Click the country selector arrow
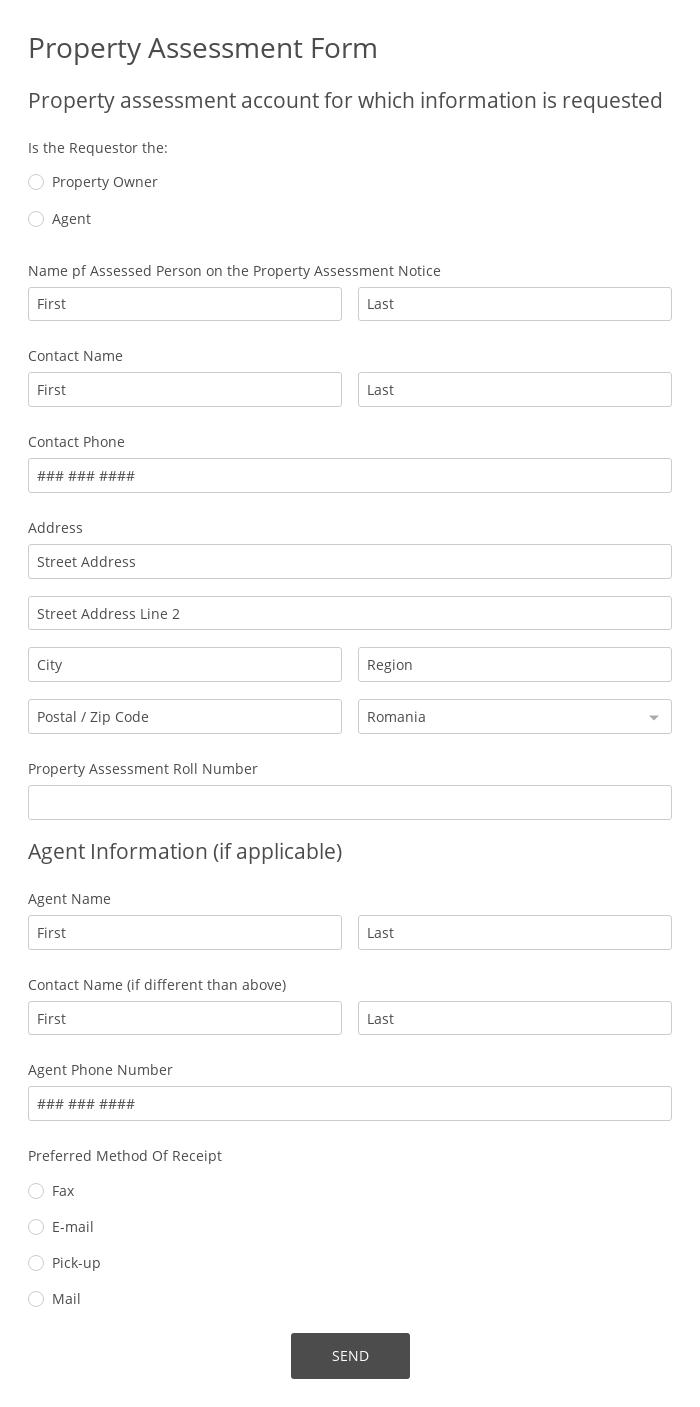Image resolution: width=700 pixels, height=1407 pixels. pyautogui.click(x=653, y=716)
